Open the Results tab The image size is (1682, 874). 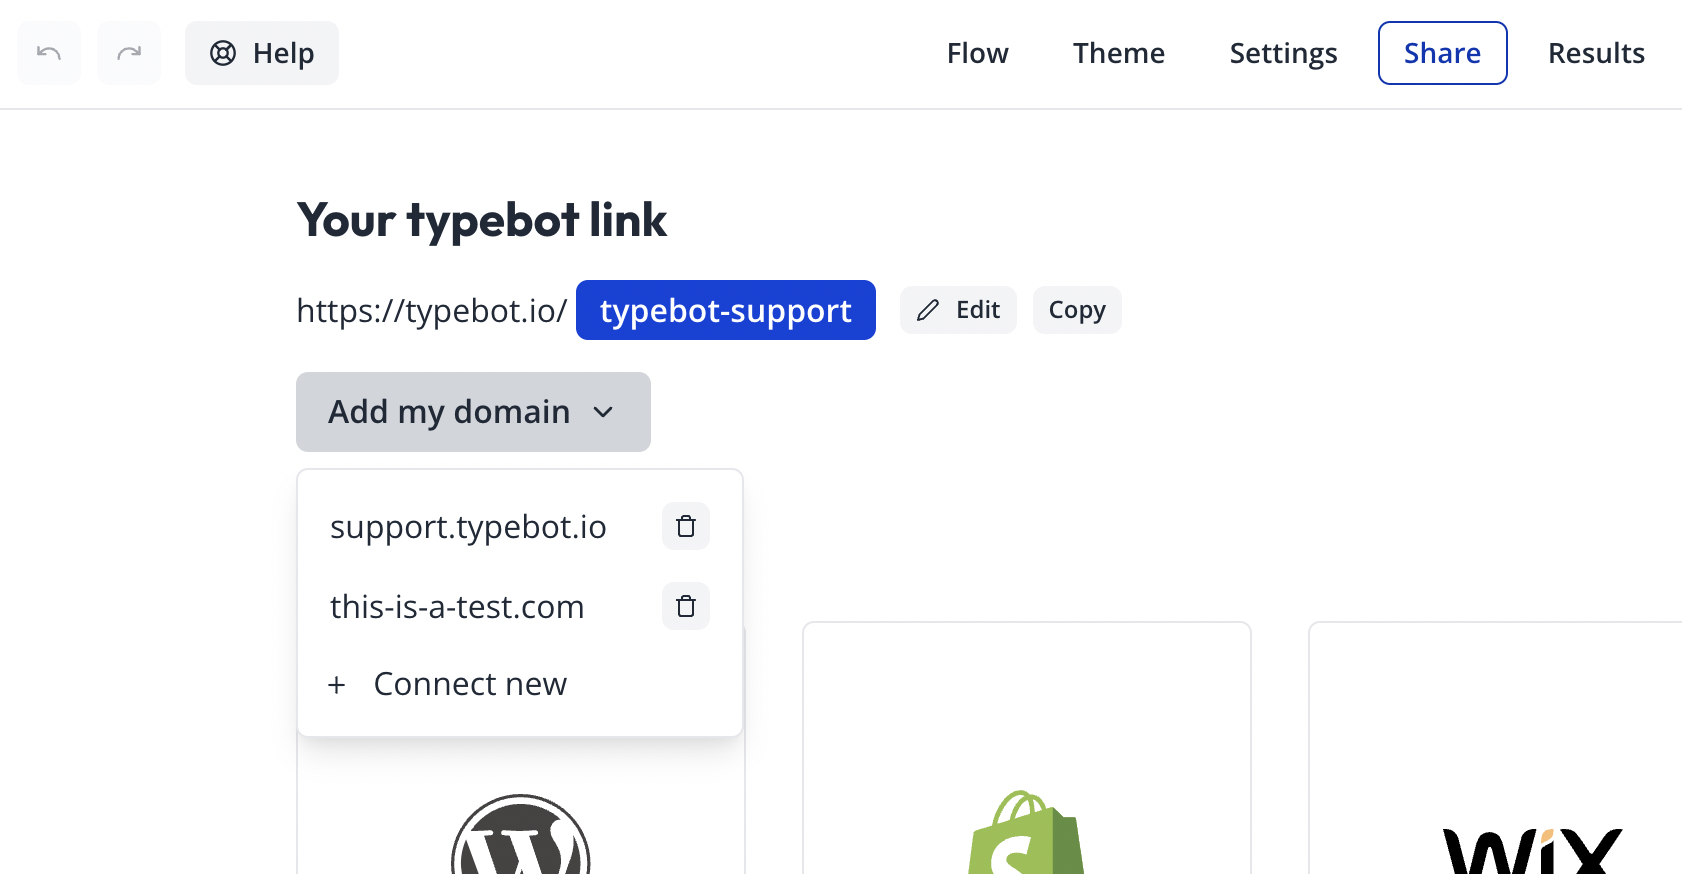click(1596, 53)
